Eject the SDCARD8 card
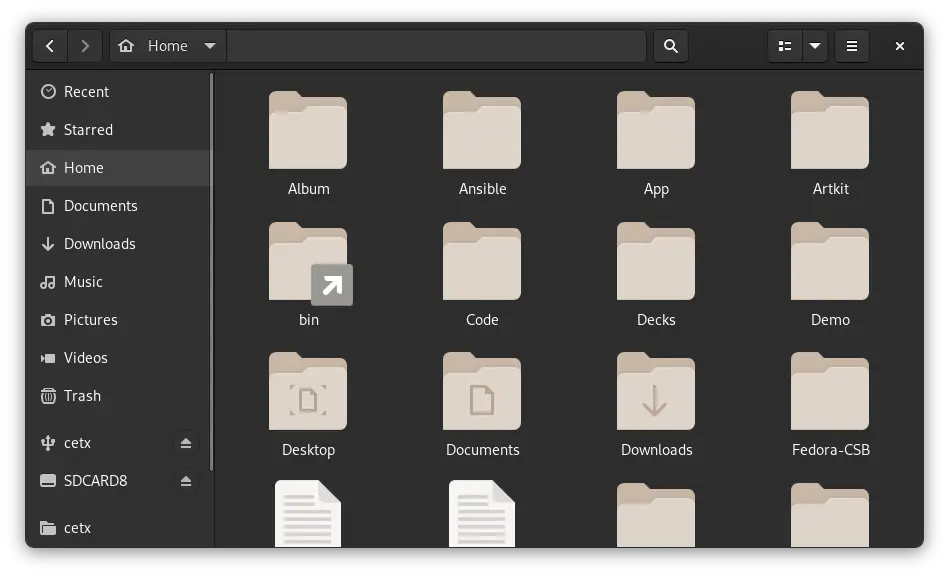 pos(186,480)
